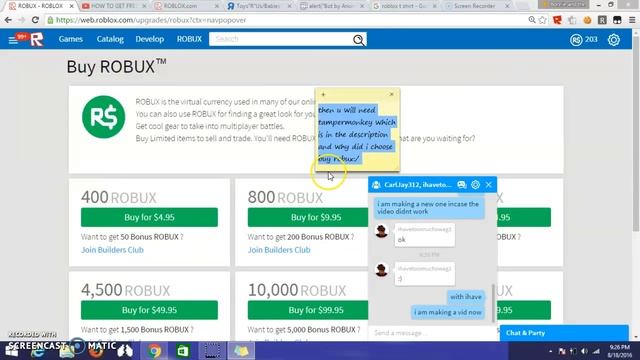This screenshot has height=360, width=640.
Task: Reload the page
Action: pos(35,20)
